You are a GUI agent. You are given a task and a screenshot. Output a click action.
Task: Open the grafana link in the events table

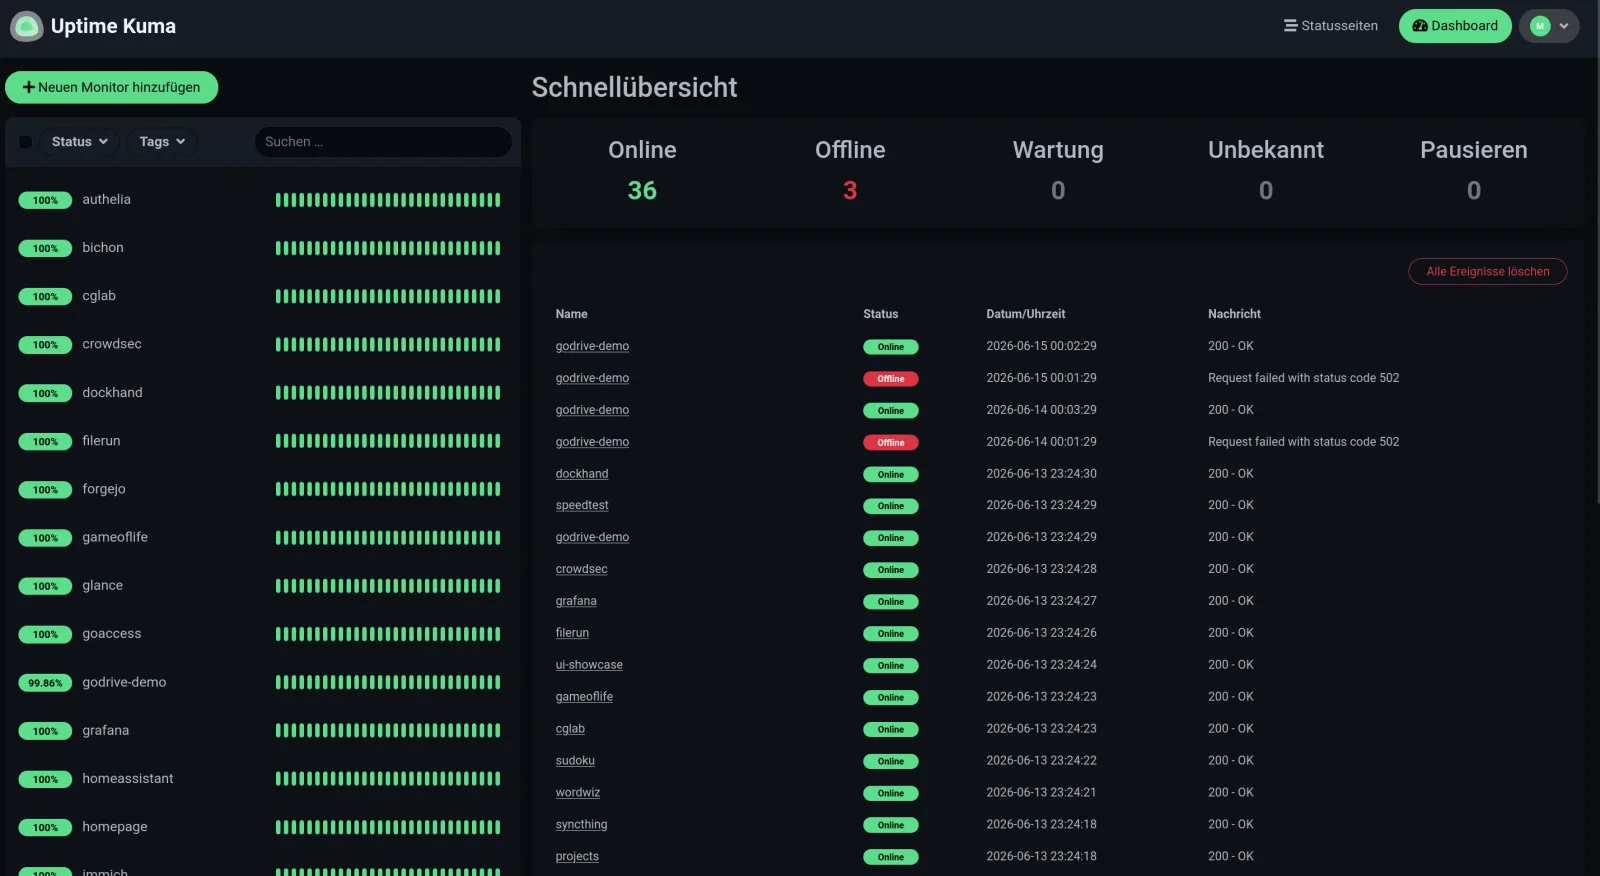[x=576, y=601]
